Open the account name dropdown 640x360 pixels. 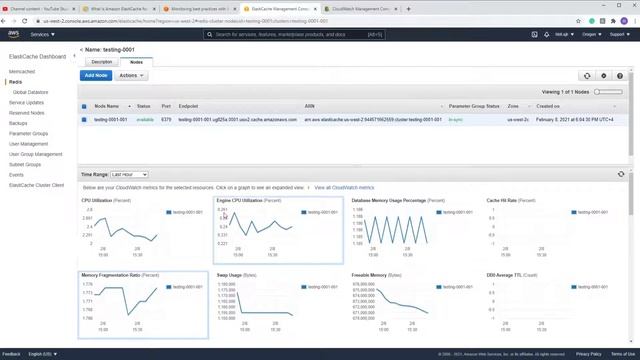(x=564, y=35)
